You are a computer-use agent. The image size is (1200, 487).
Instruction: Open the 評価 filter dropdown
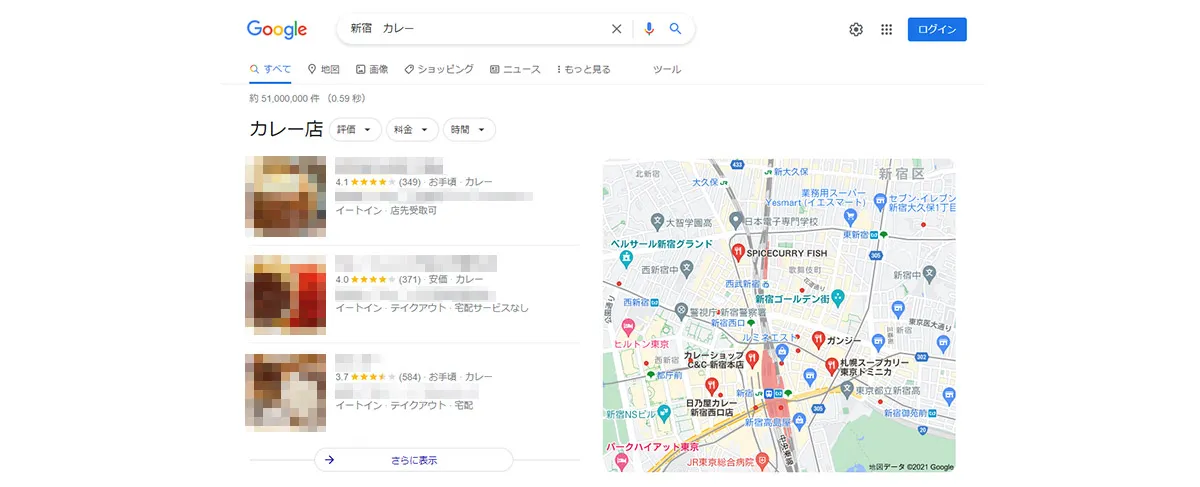(x=355, y=130)
